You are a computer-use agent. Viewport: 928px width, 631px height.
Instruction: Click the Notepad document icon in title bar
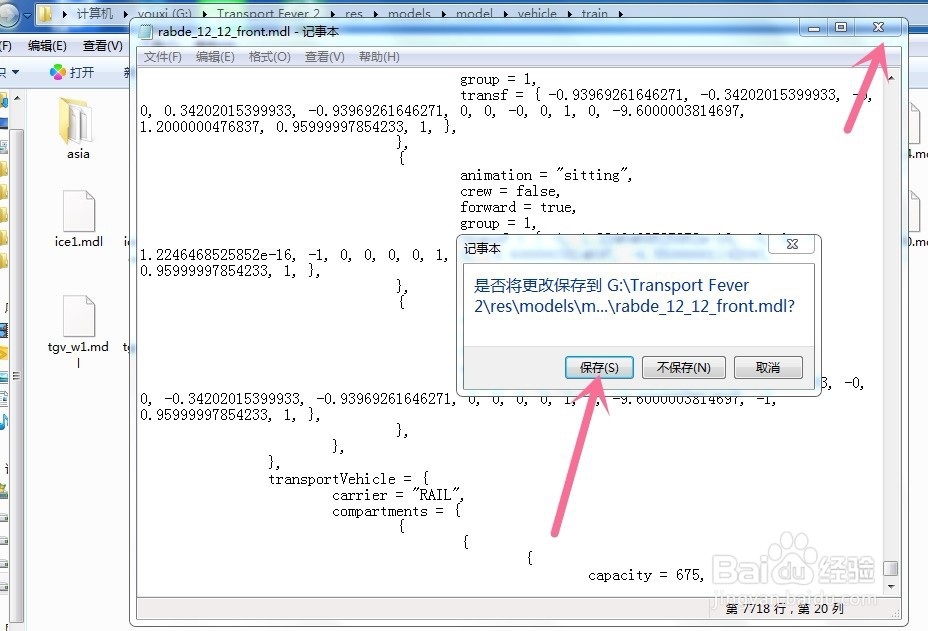tap(145, 31)
